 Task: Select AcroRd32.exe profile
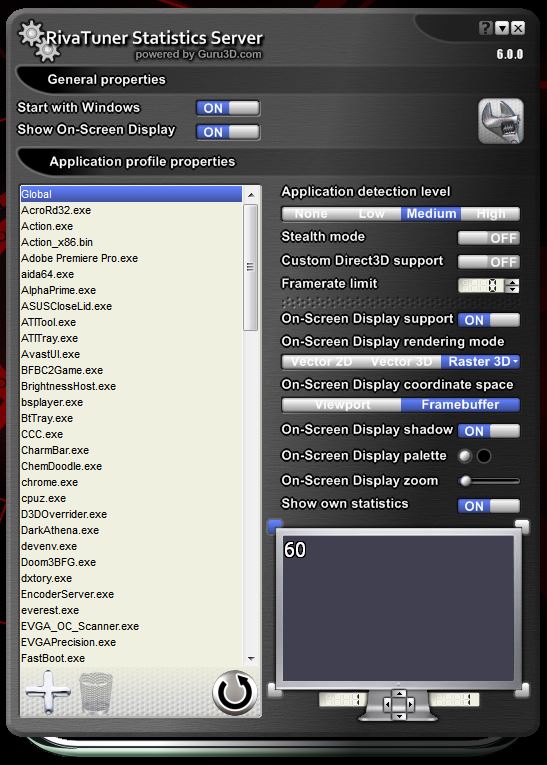pos(131,210)
